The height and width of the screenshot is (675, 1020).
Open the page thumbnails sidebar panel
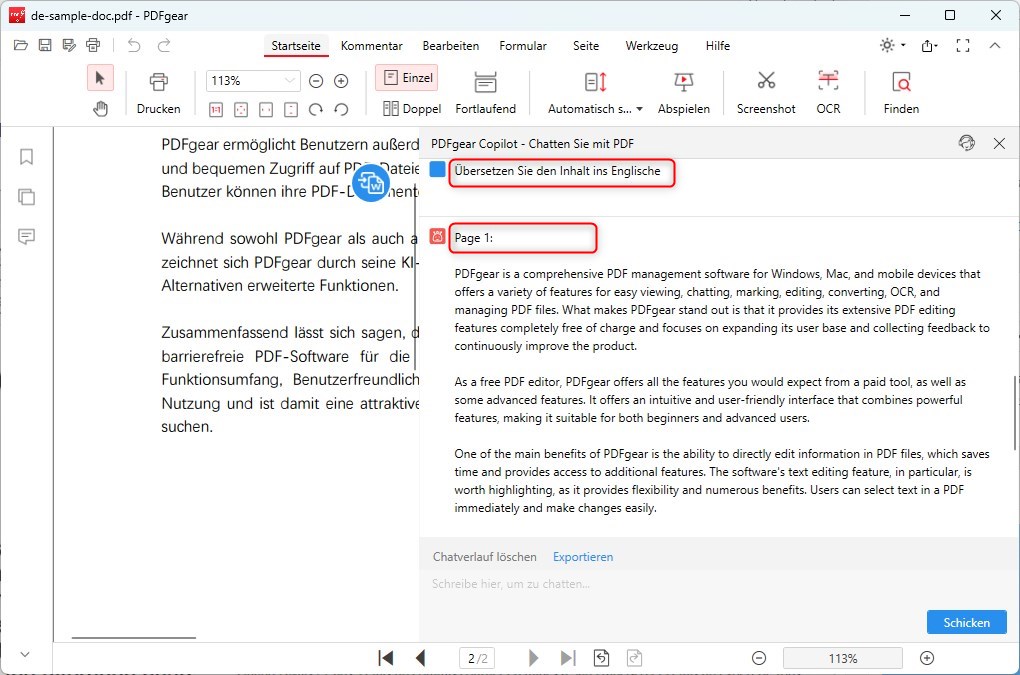27,196
